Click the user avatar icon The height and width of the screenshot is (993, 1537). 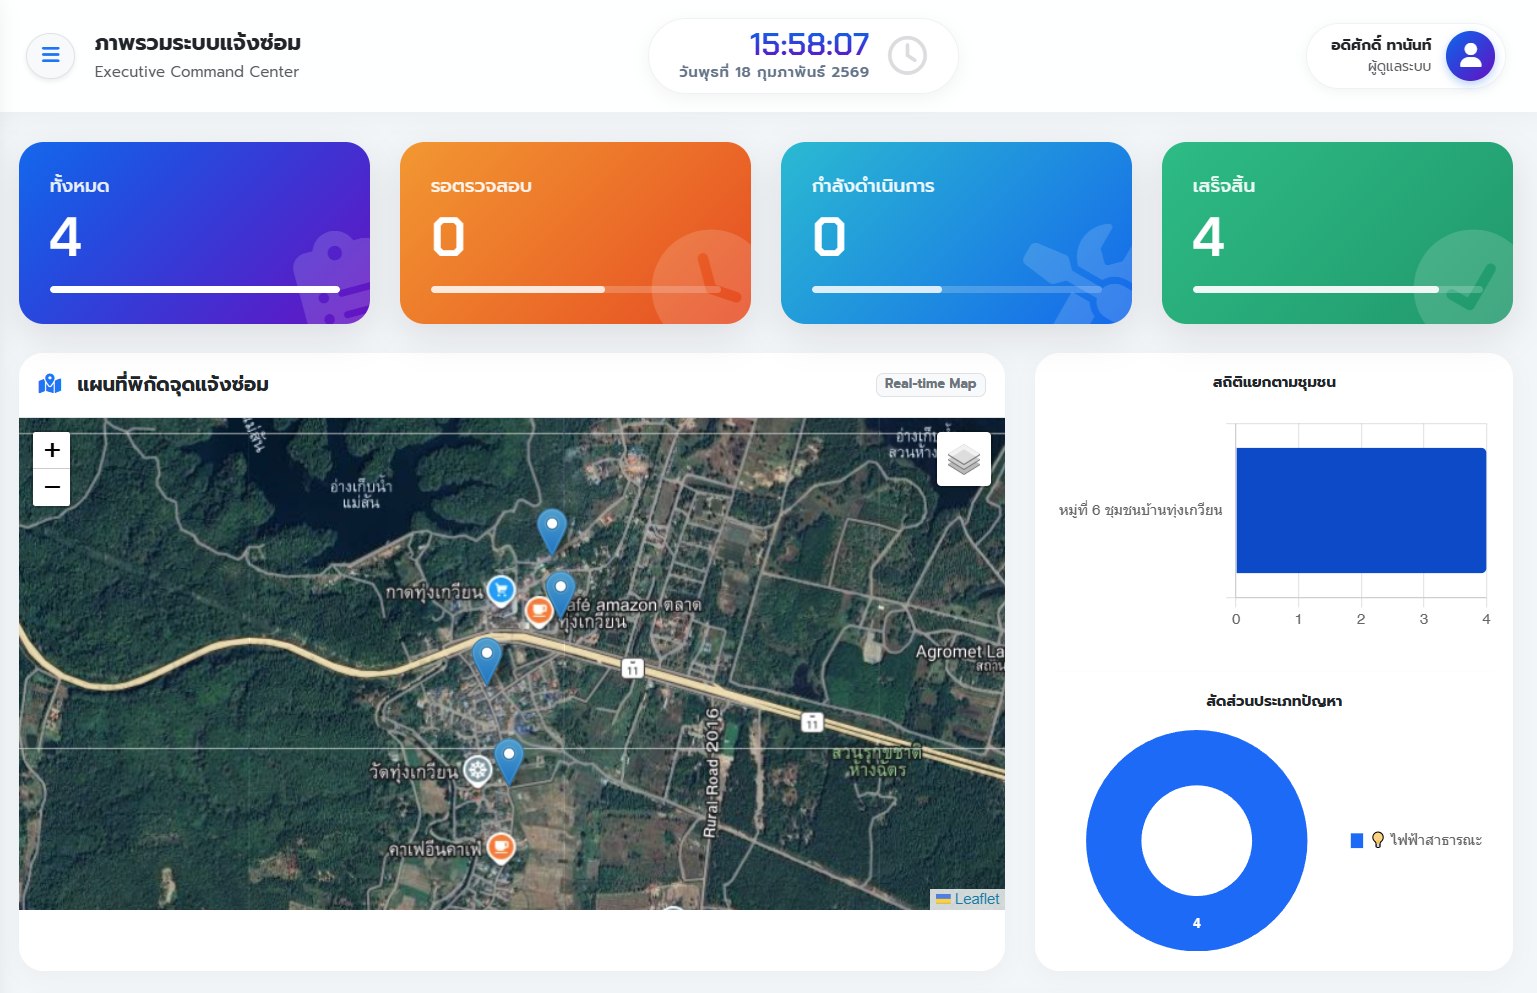(1469, 56)
